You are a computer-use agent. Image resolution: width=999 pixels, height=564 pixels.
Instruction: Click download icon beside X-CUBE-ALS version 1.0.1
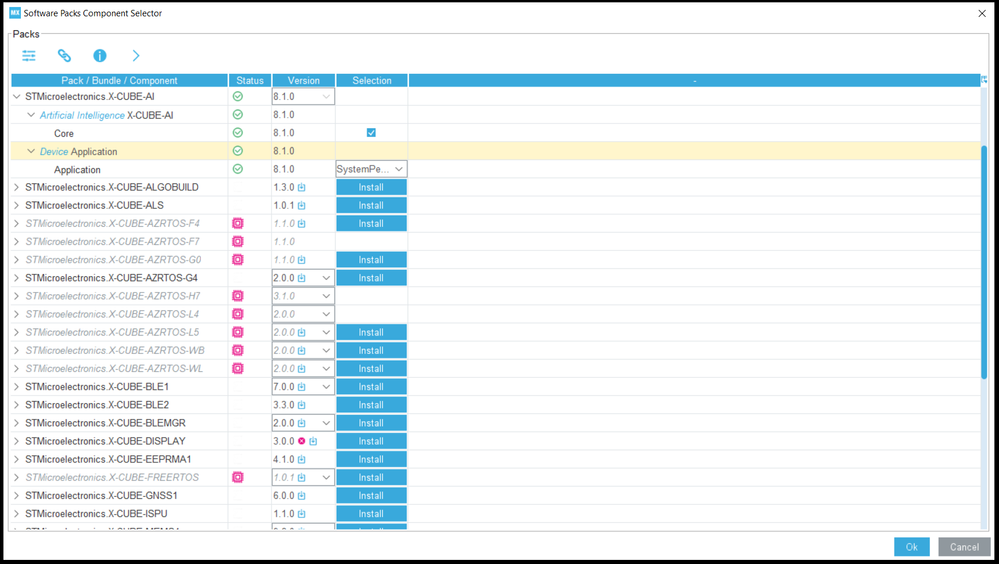[301, 206]
